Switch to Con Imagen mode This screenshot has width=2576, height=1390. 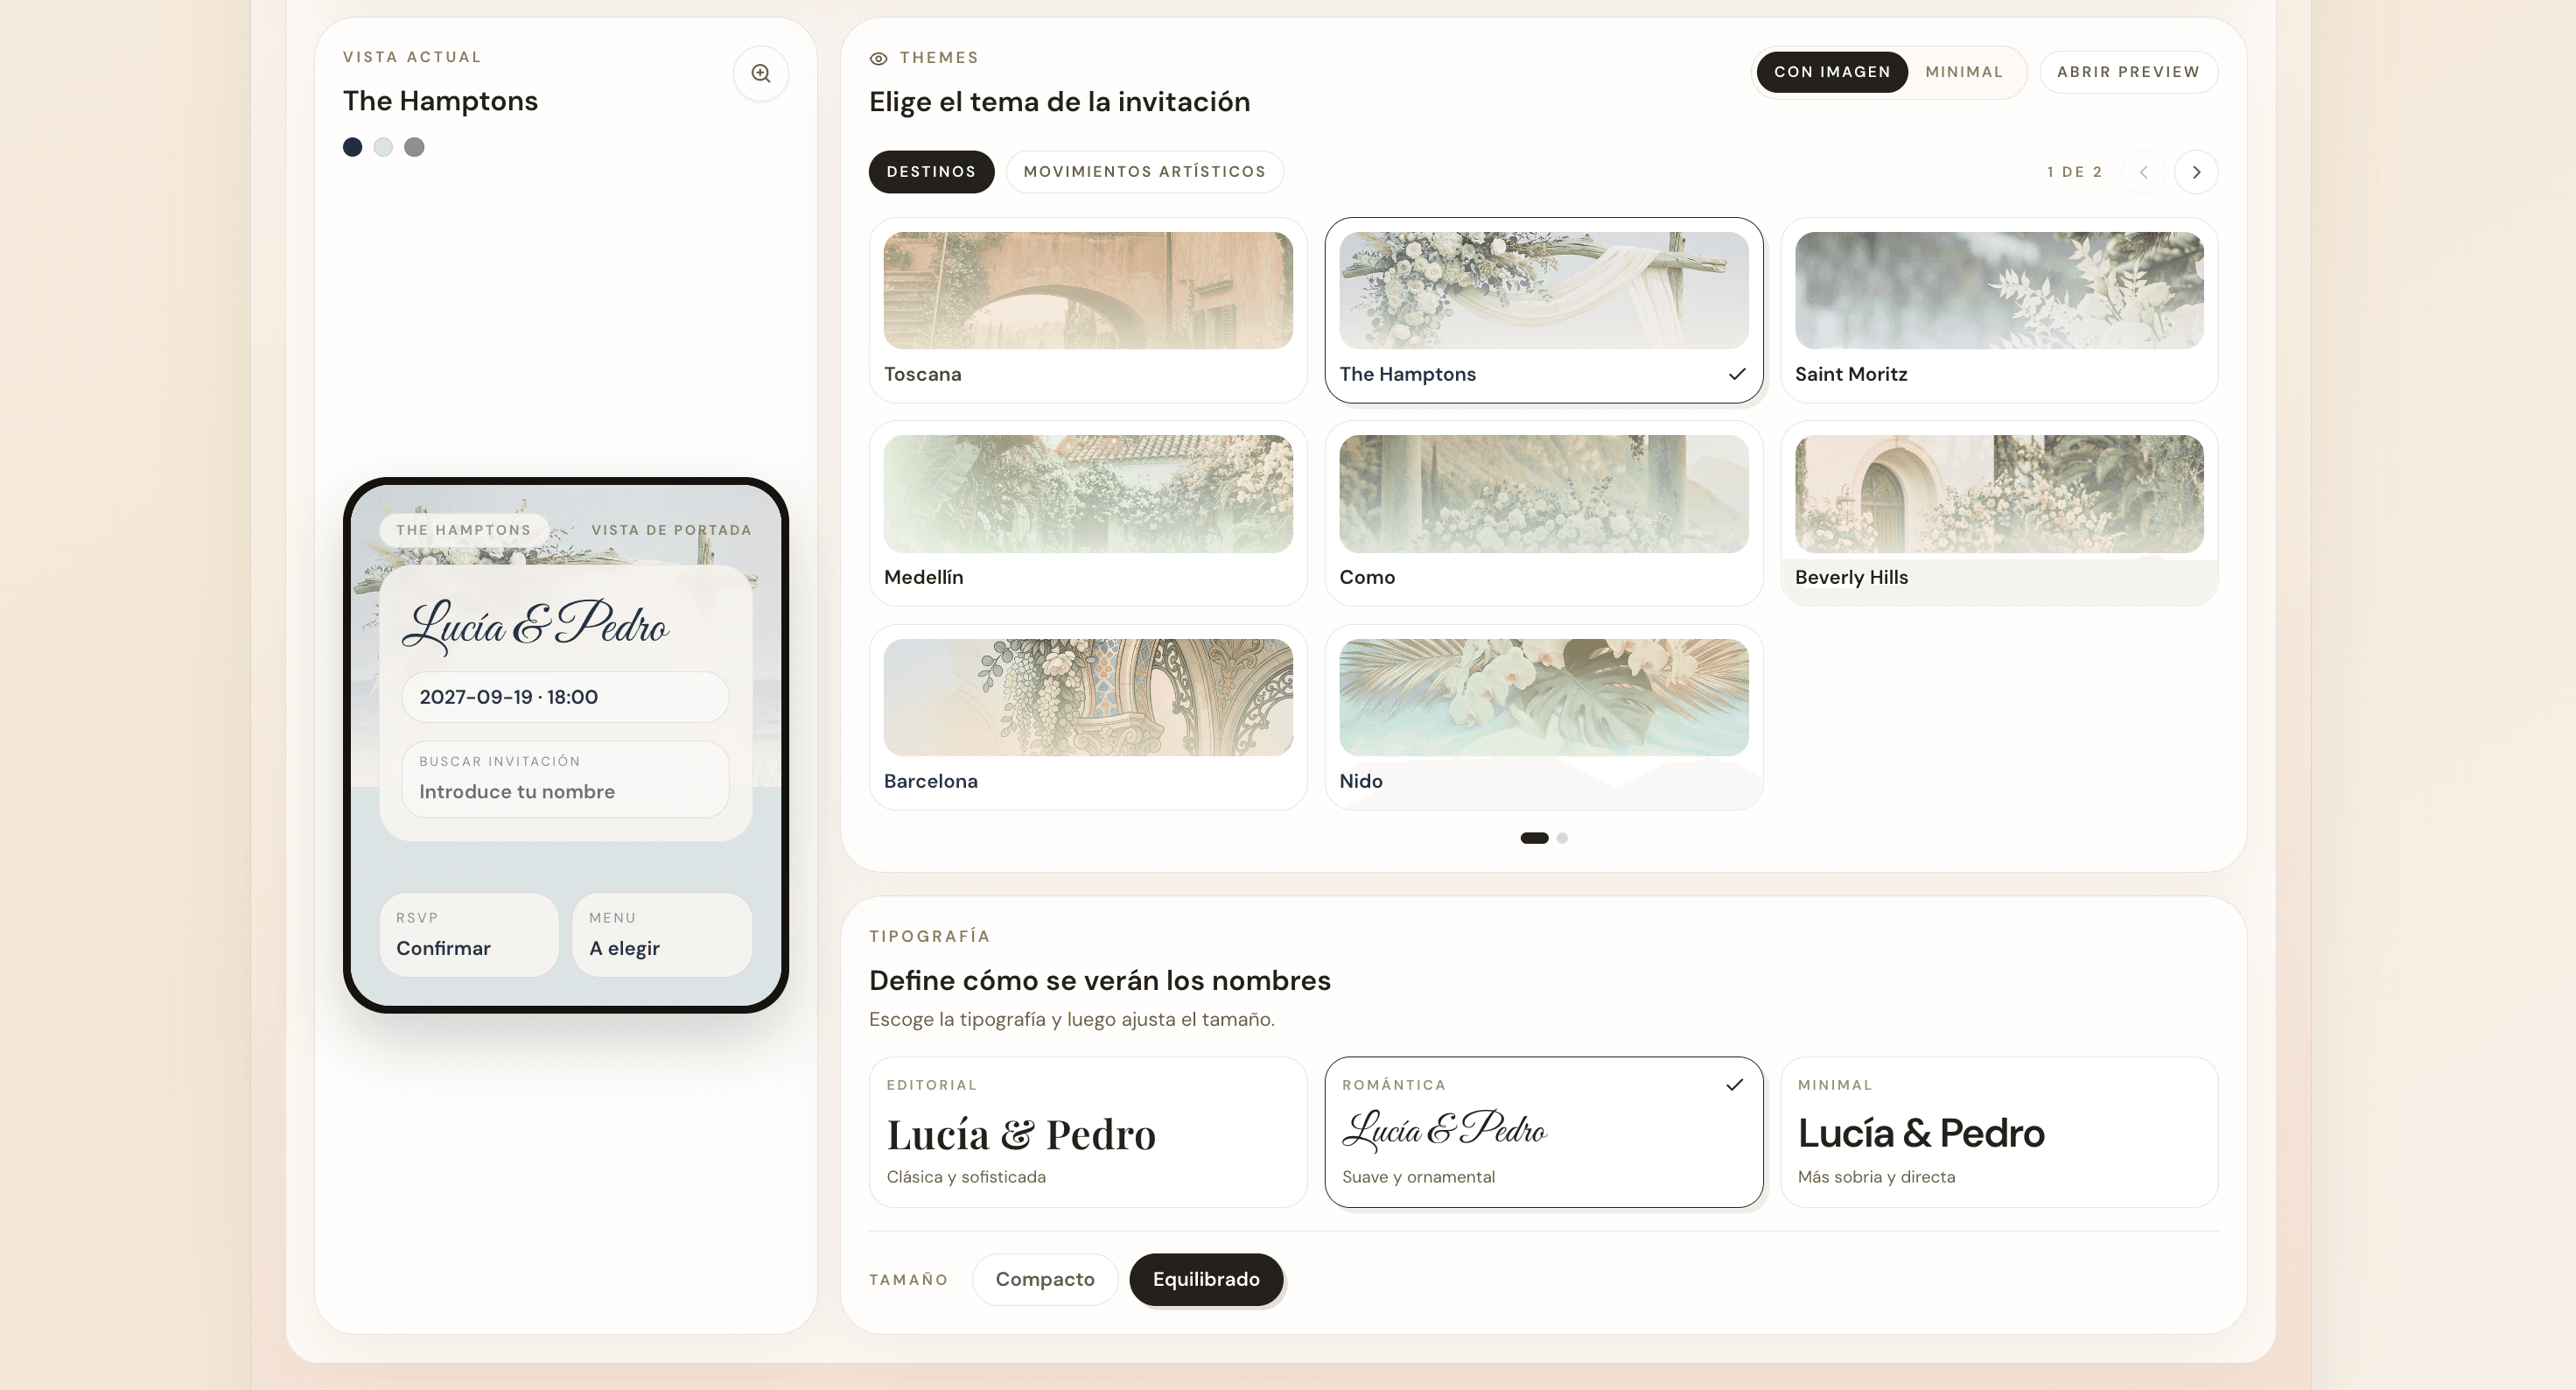pyautogui.click(x=1832, y=72)
